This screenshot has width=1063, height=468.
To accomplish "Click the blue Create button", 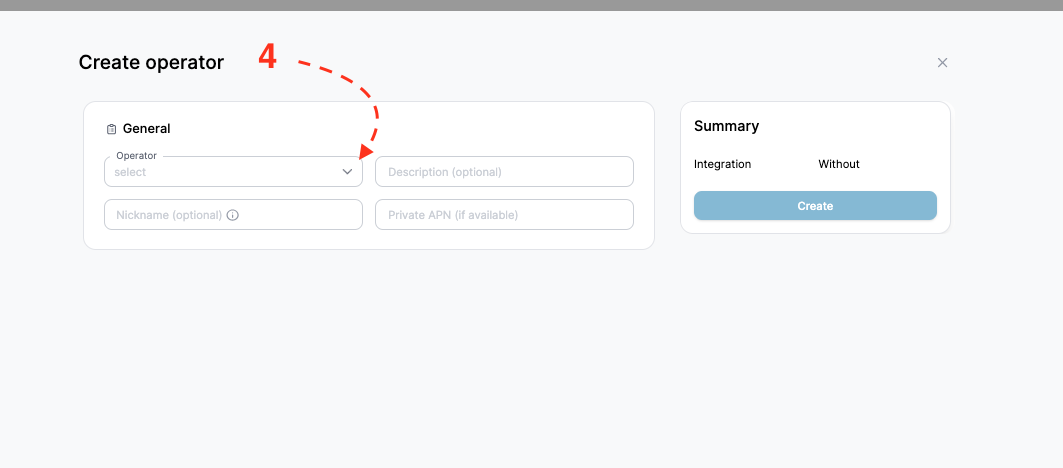I will click(x=815, y=206).
